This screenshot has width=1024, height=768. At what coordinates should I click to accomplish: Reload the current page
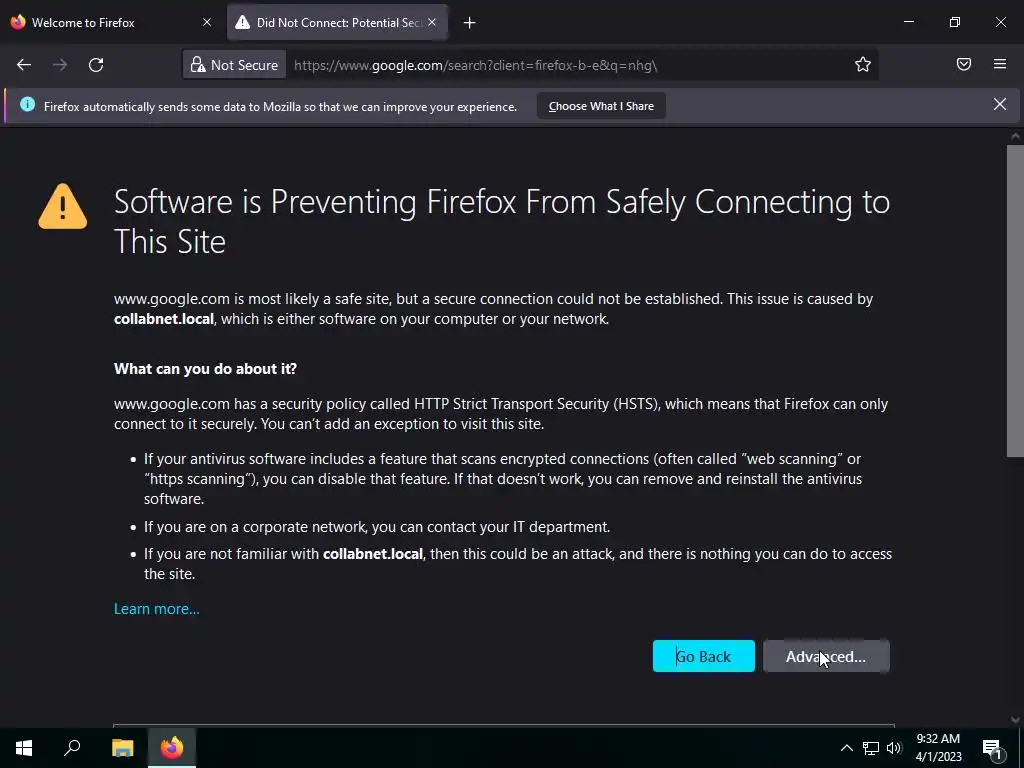coord(96,65)
